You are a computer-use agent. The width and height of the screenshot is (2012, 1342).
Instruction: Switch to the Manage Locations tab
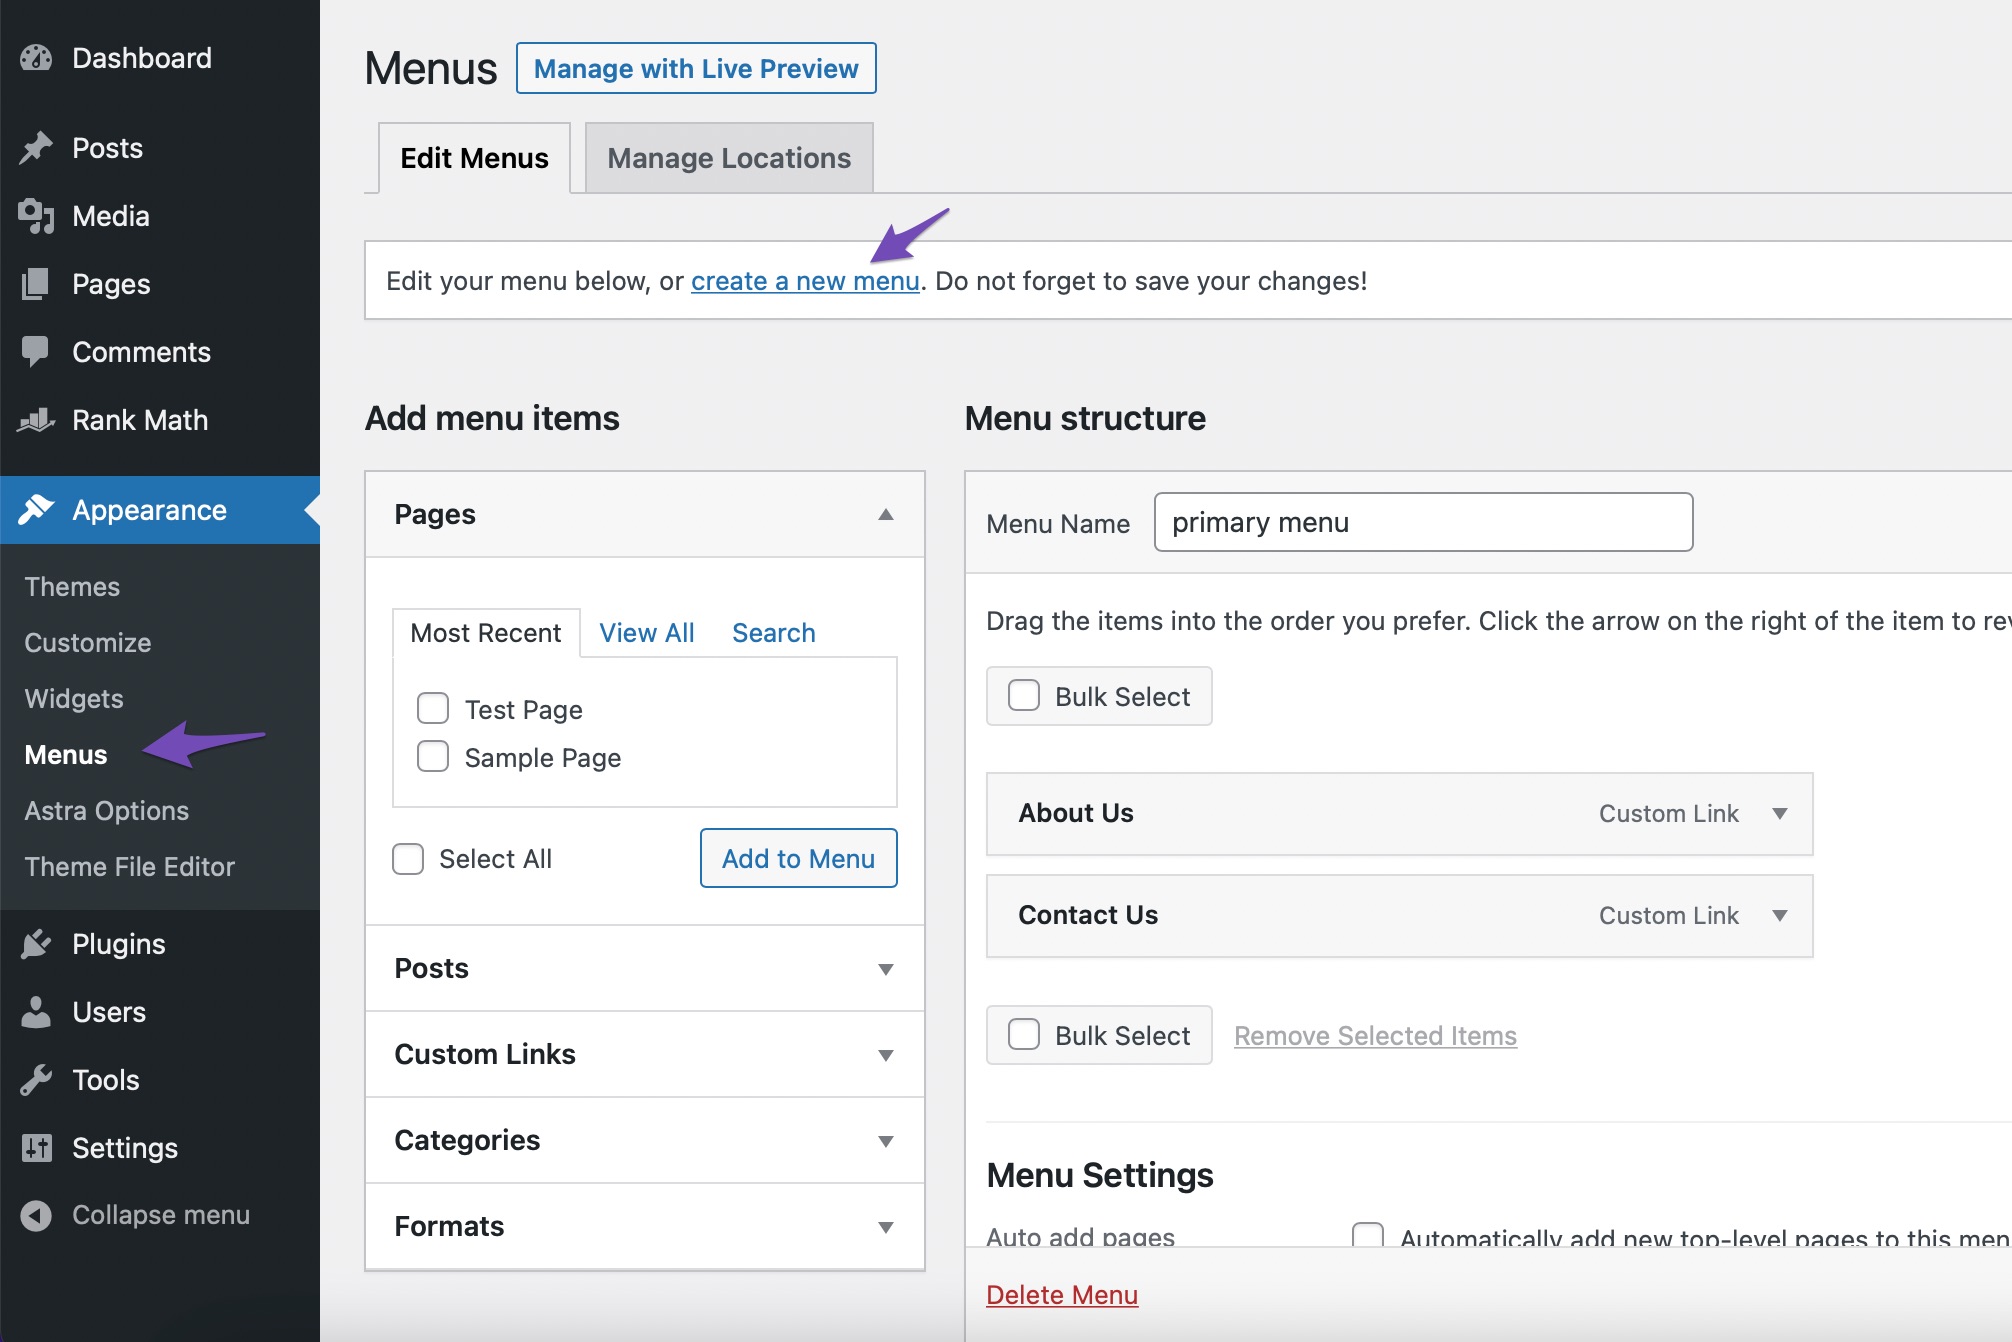(726, 156)
